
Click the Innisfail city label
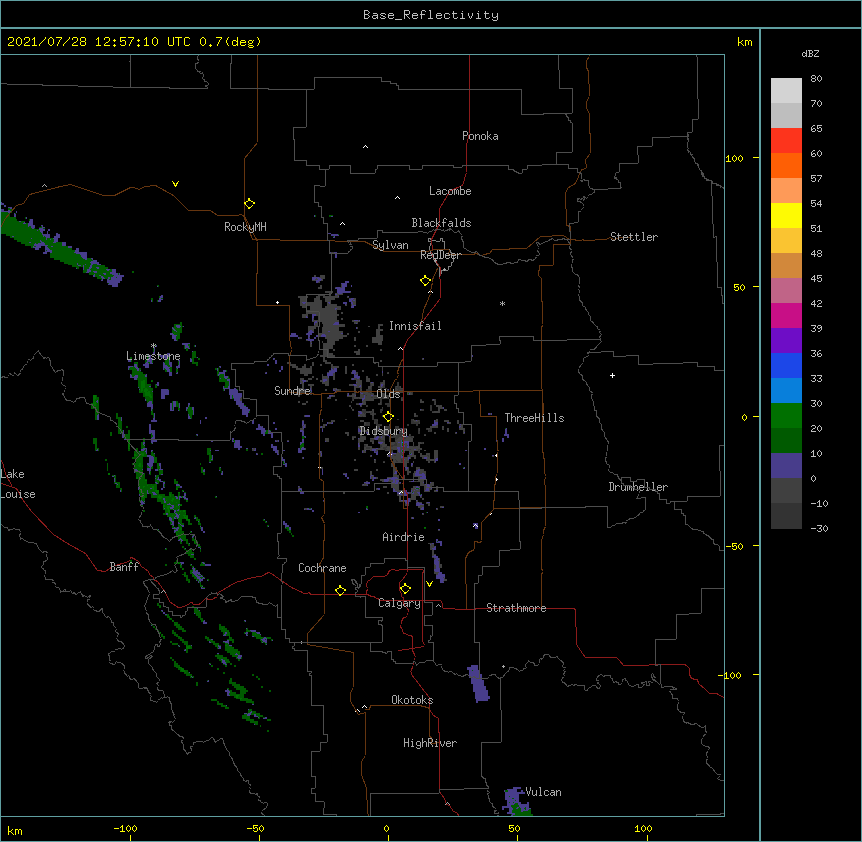click(x=415, y=326)
